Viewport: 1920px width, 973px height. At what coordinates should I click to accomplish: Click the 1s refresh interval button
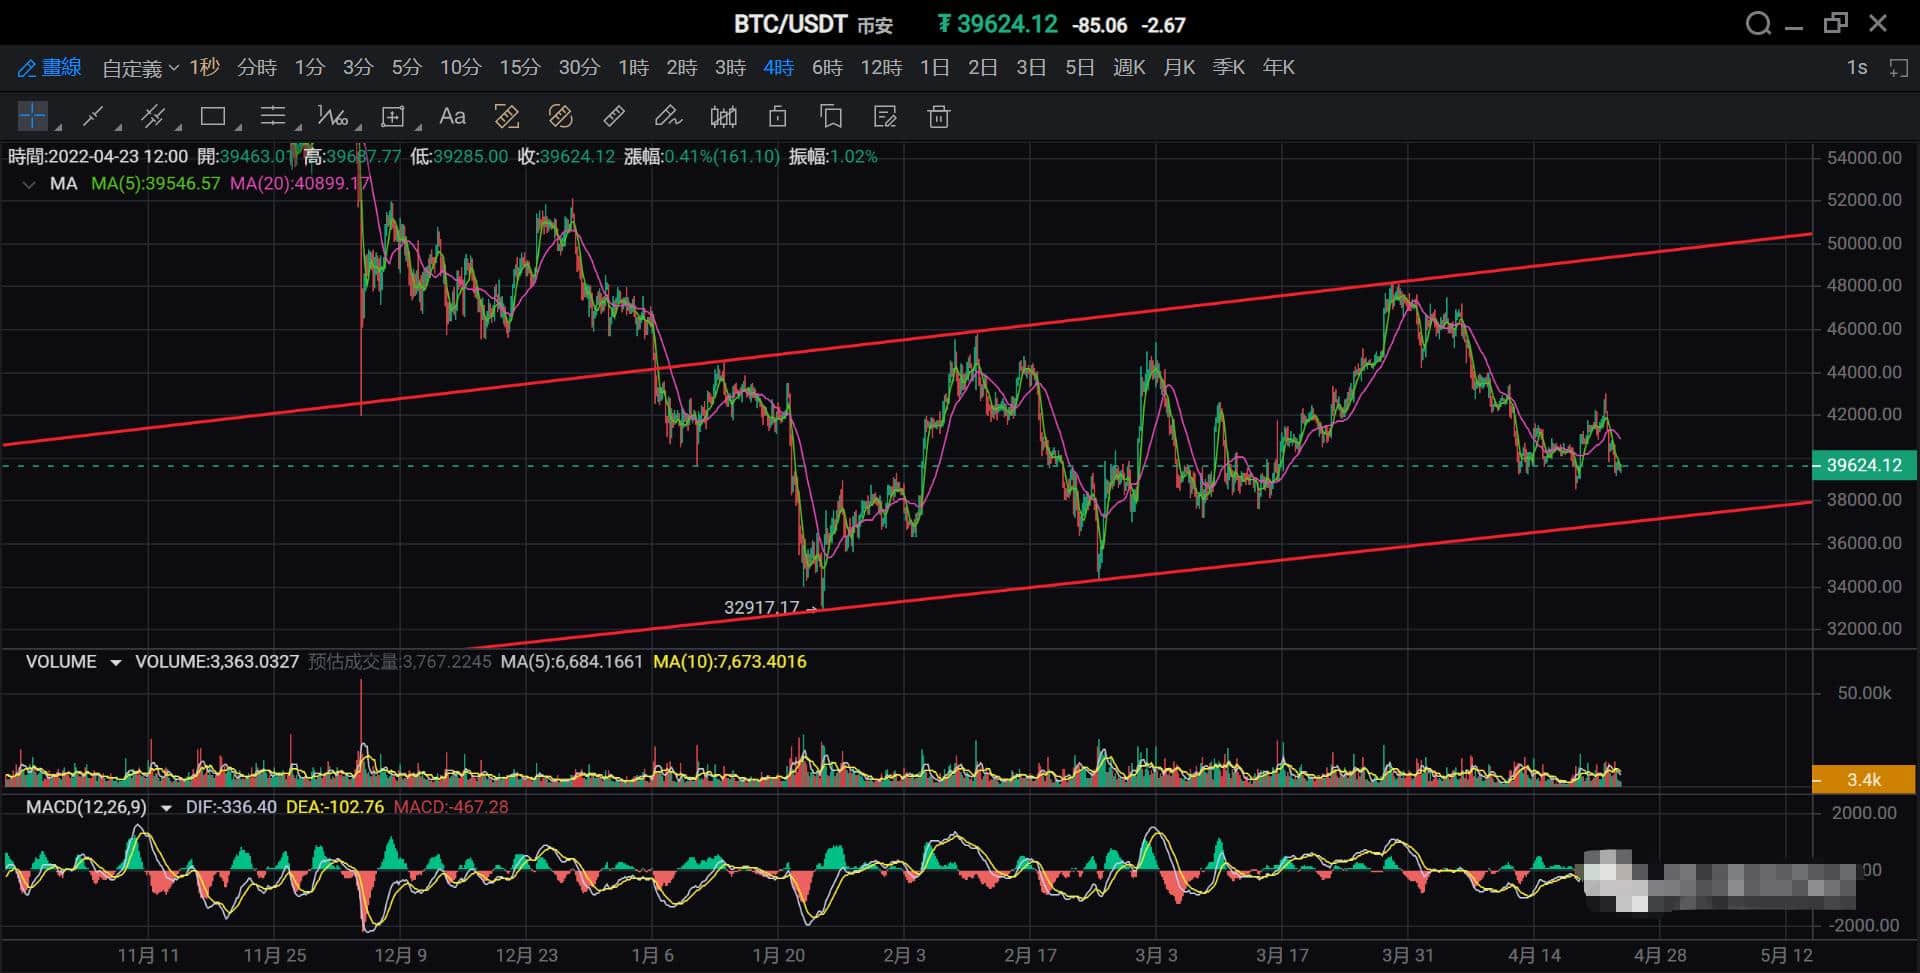pyautogui.click(x=1856, y=67)
